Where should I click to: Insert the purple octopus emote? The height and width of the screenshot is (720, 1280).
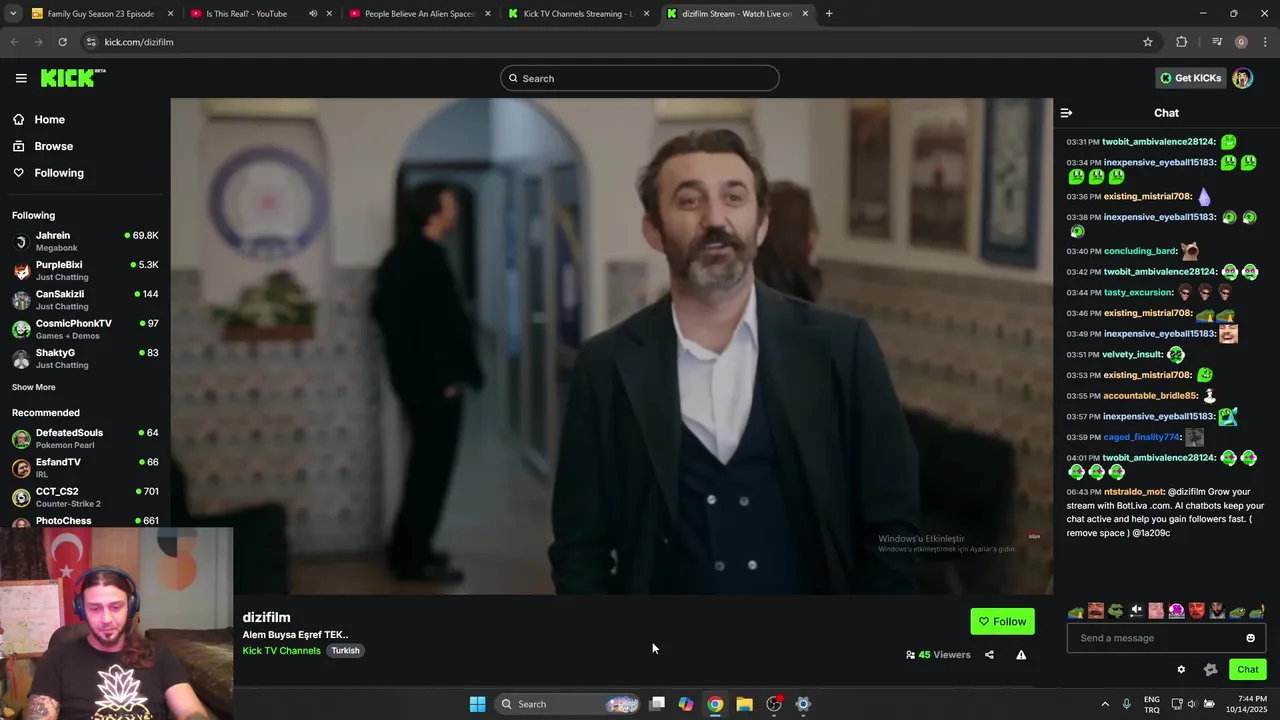pyautogui.click(x=1176, y=611)
